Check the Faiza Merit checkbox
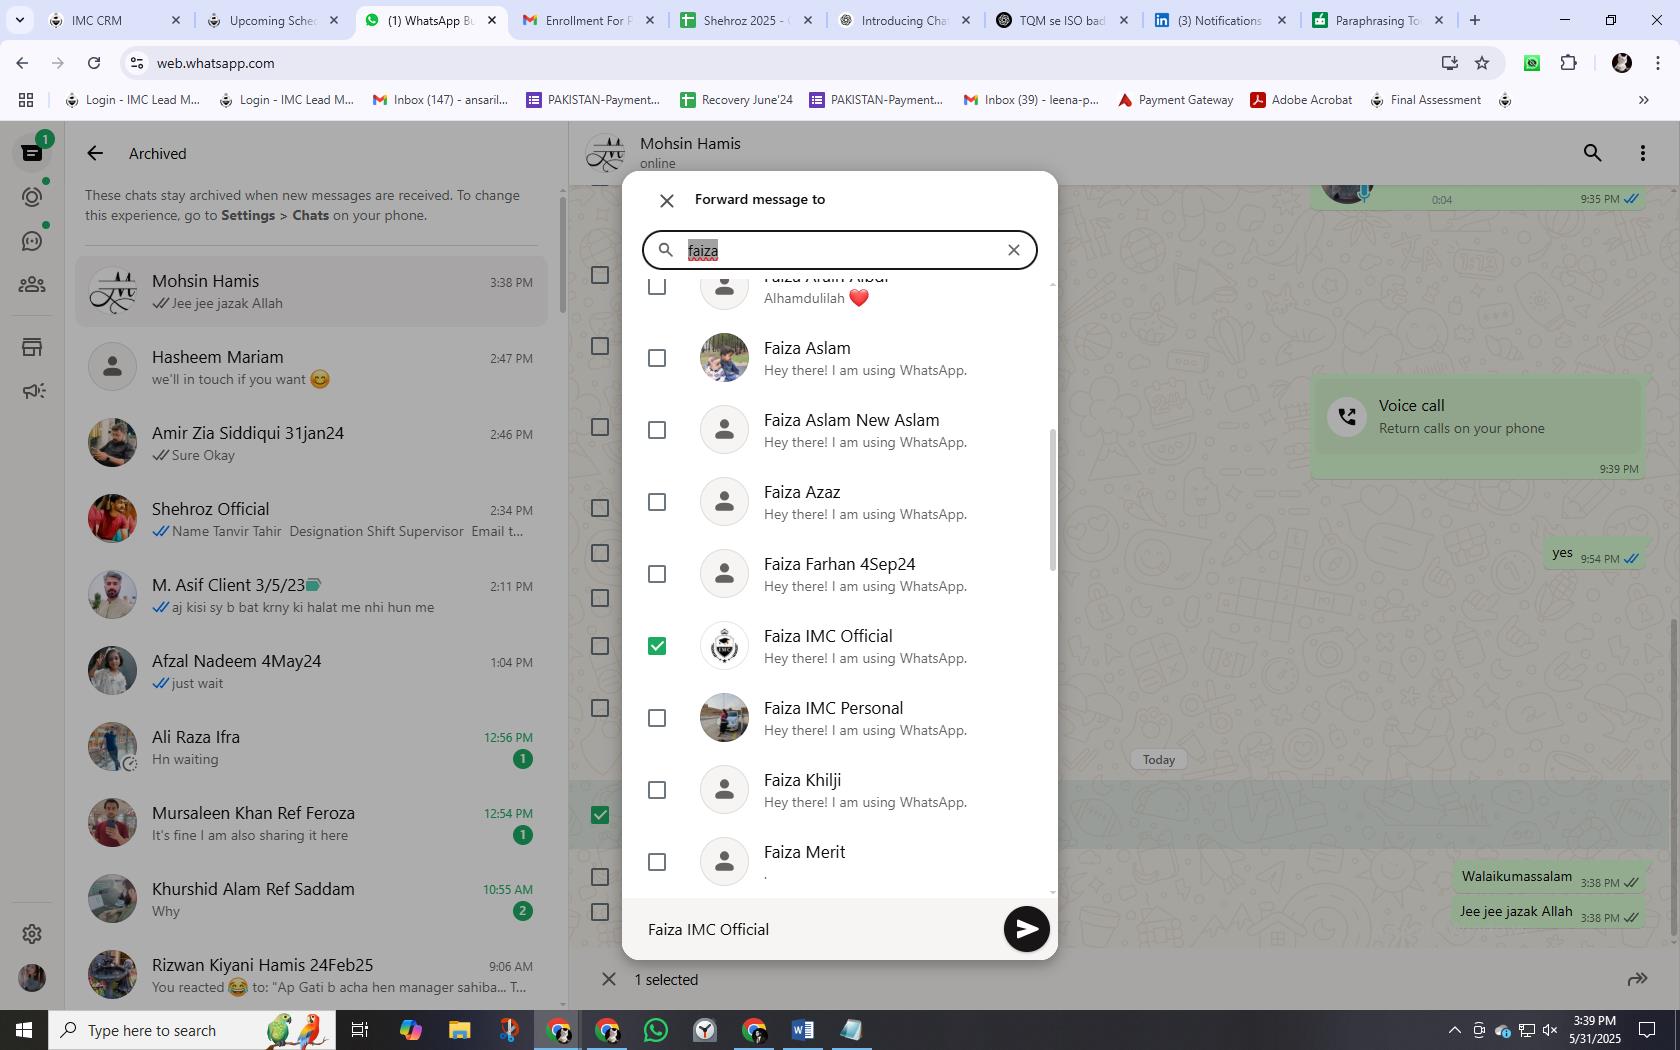1680x1050 pixels. point(657,862)
